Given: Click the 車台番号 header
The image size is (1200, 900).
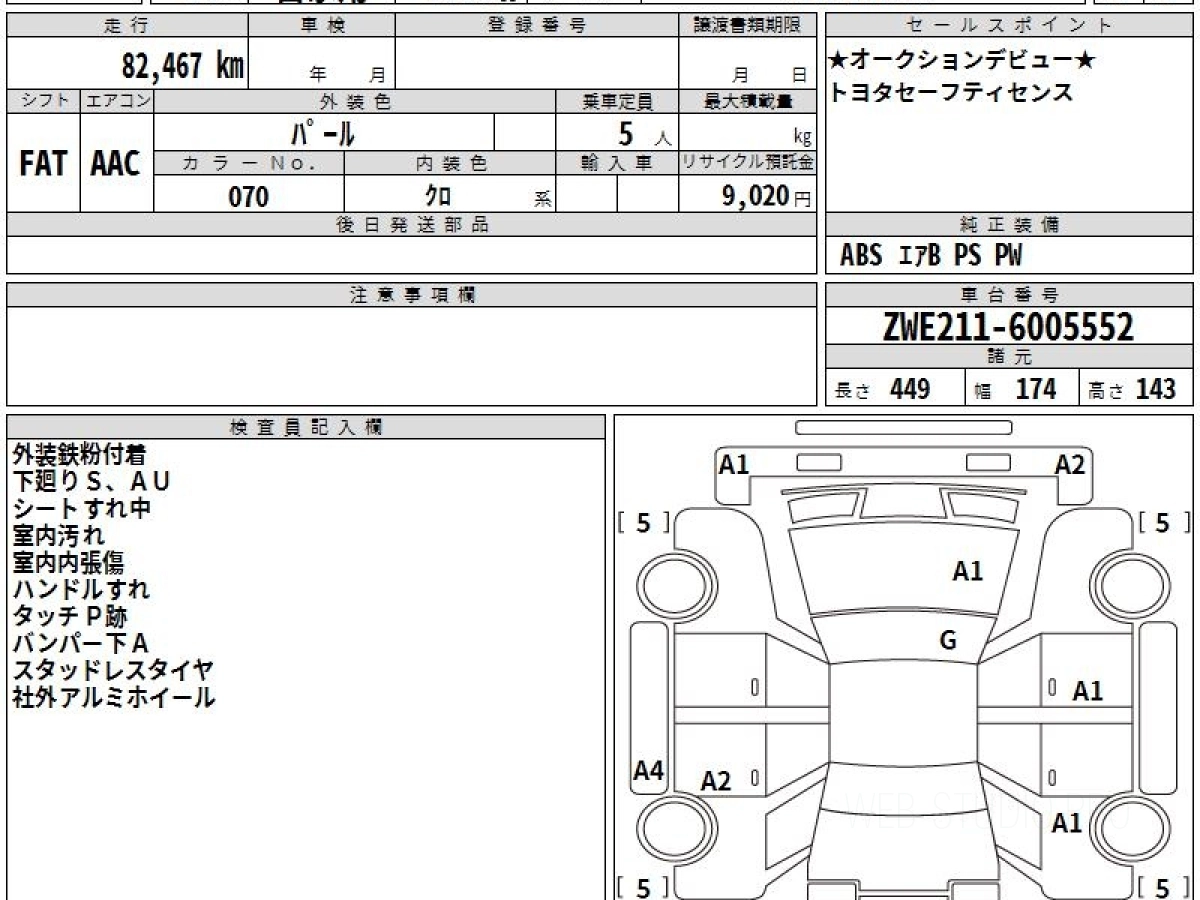Looking at the screenshot, I should click(x=1009, y=295).
